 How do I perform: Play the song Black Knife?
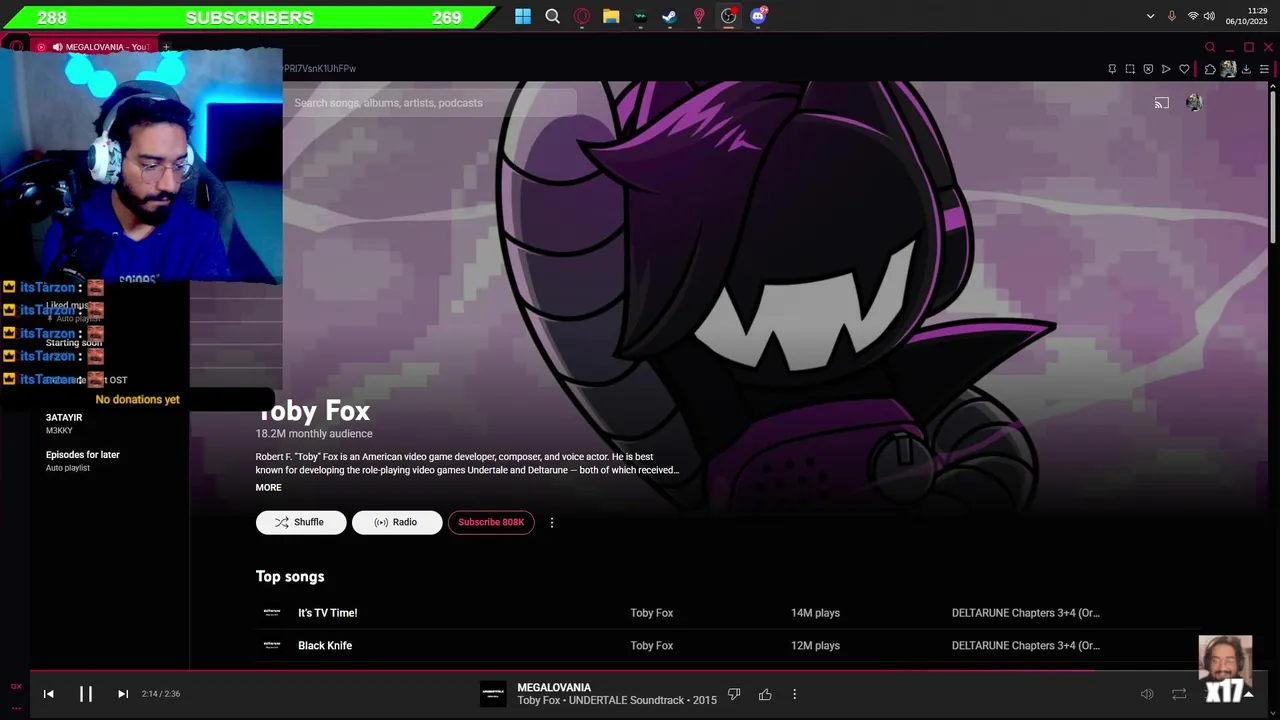click(325, 646)
